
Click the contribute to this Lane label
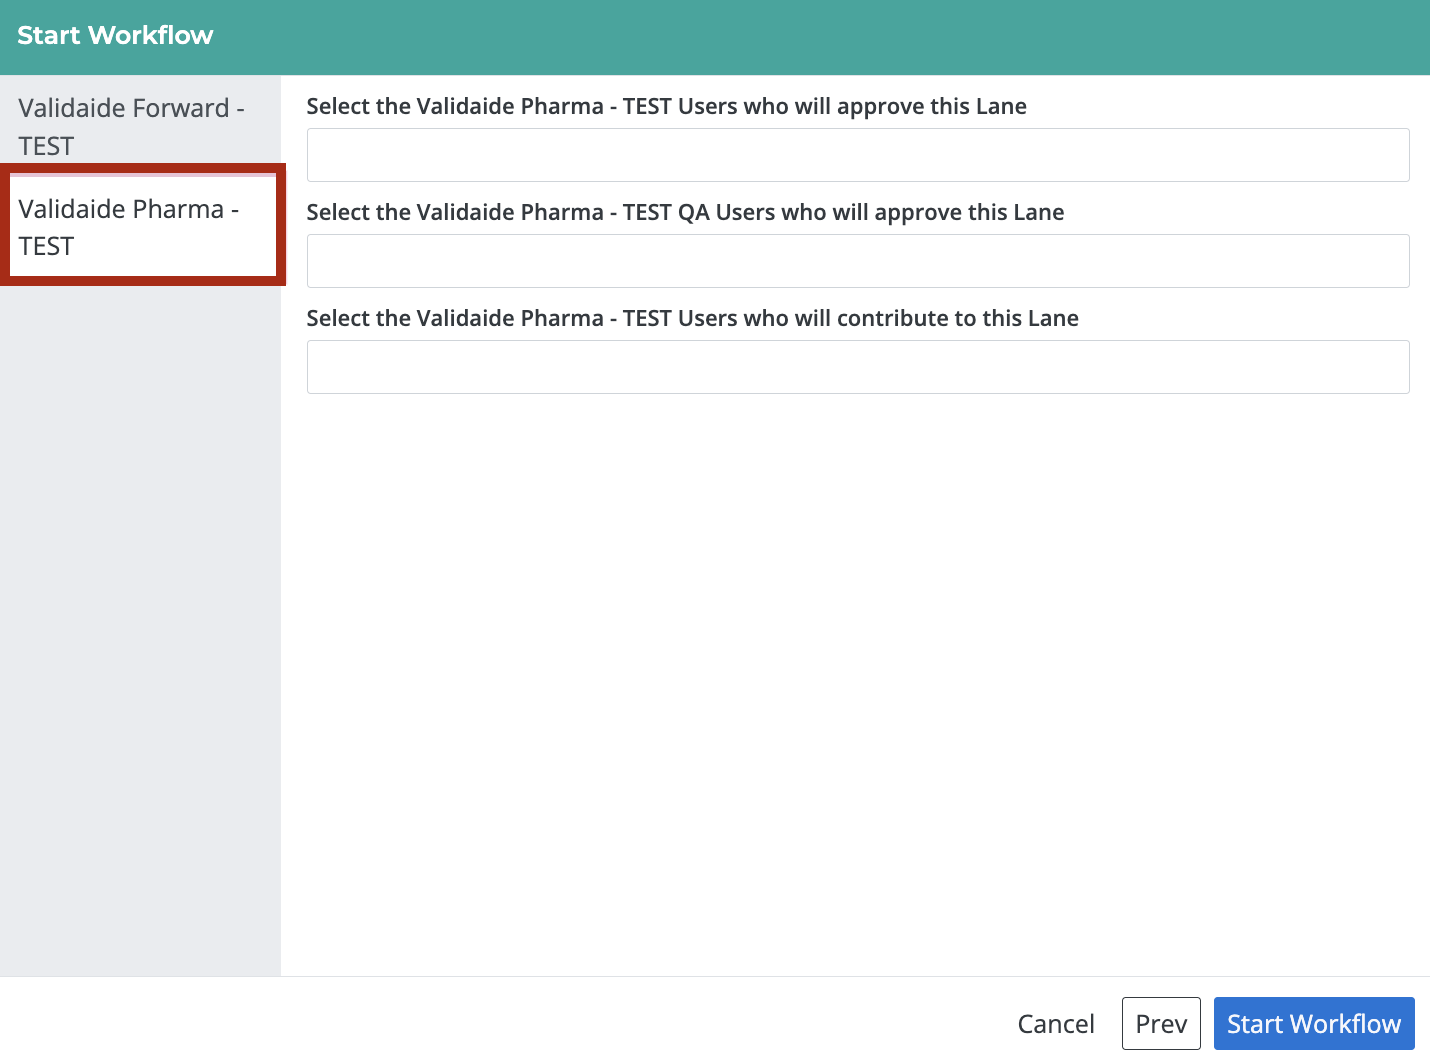[x=693, y=318]
